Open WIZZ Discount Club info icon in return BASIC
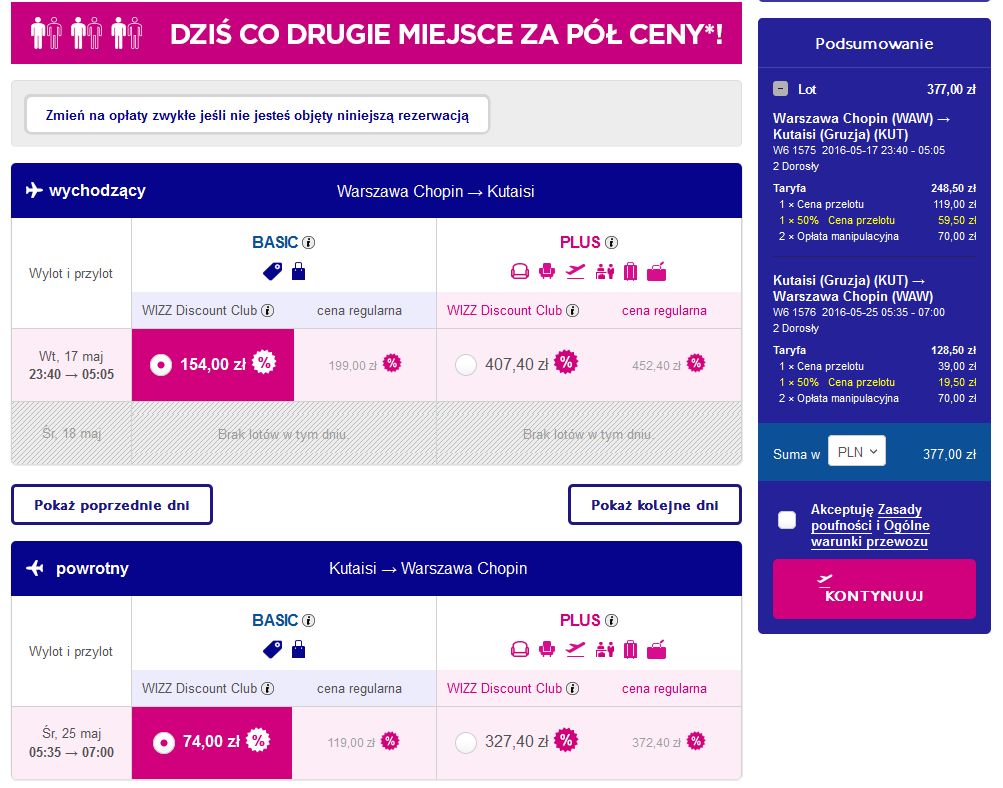Screen dimensions: 1003x788 click(268, 688)
